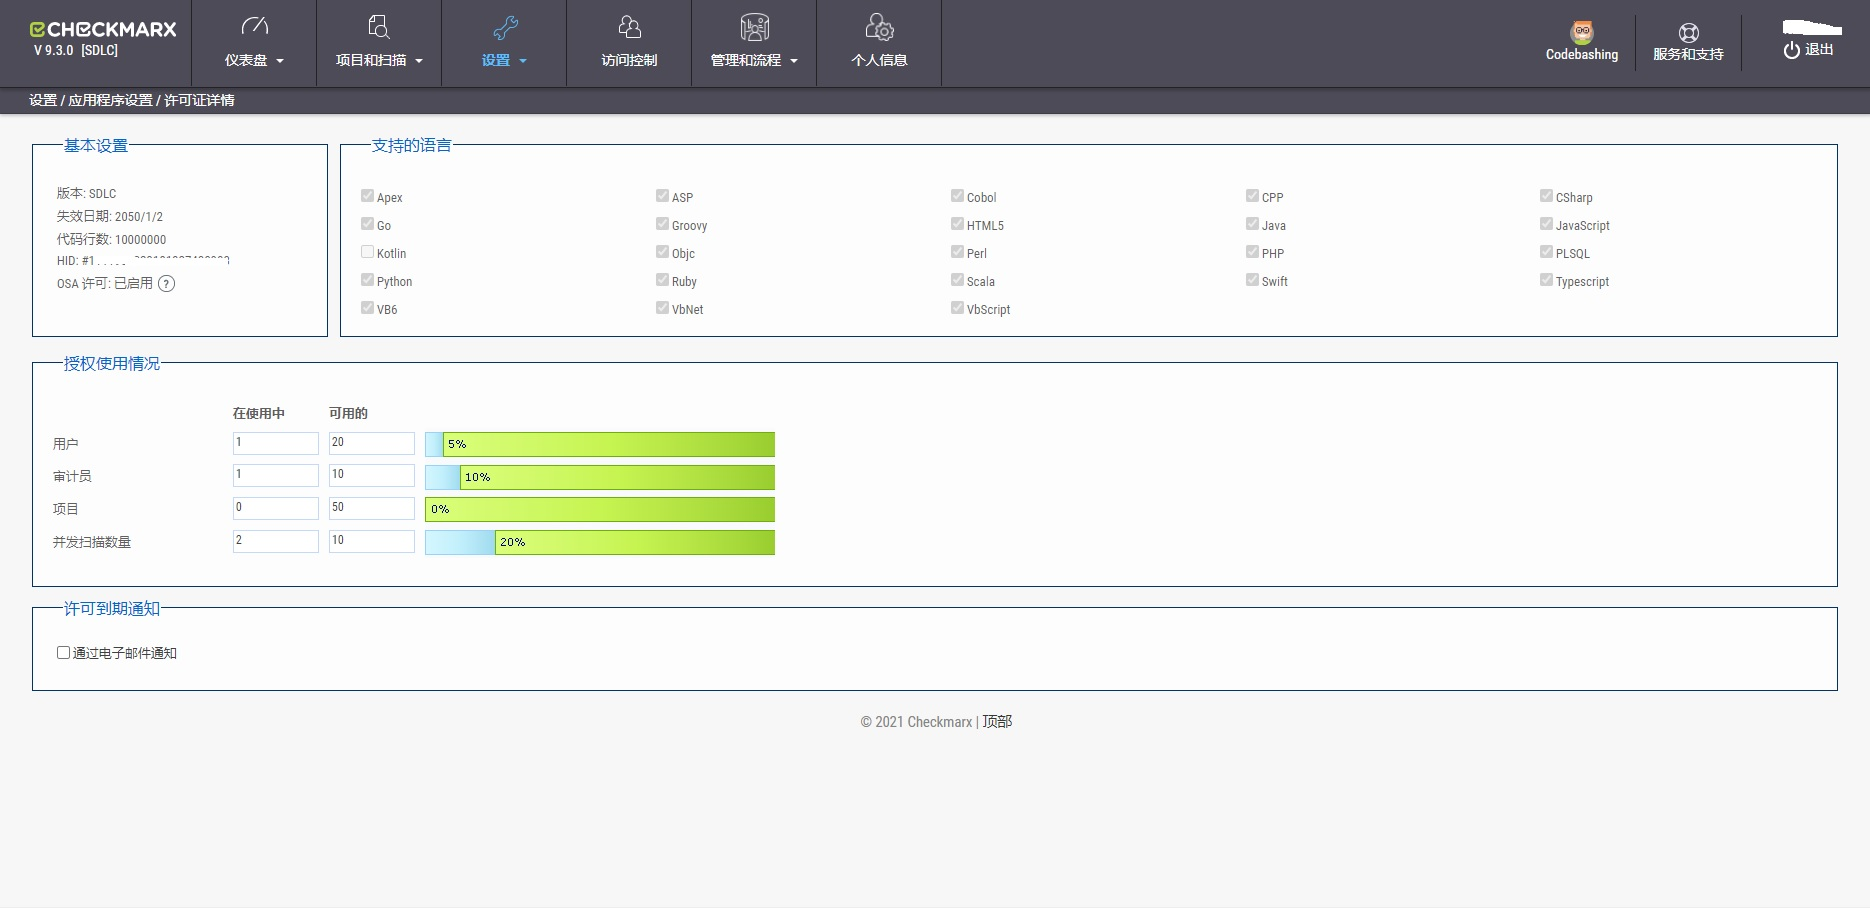Click the 顶部 back-to-top link
This screenshot has width=1870, height=908.
tap(995, 721)
